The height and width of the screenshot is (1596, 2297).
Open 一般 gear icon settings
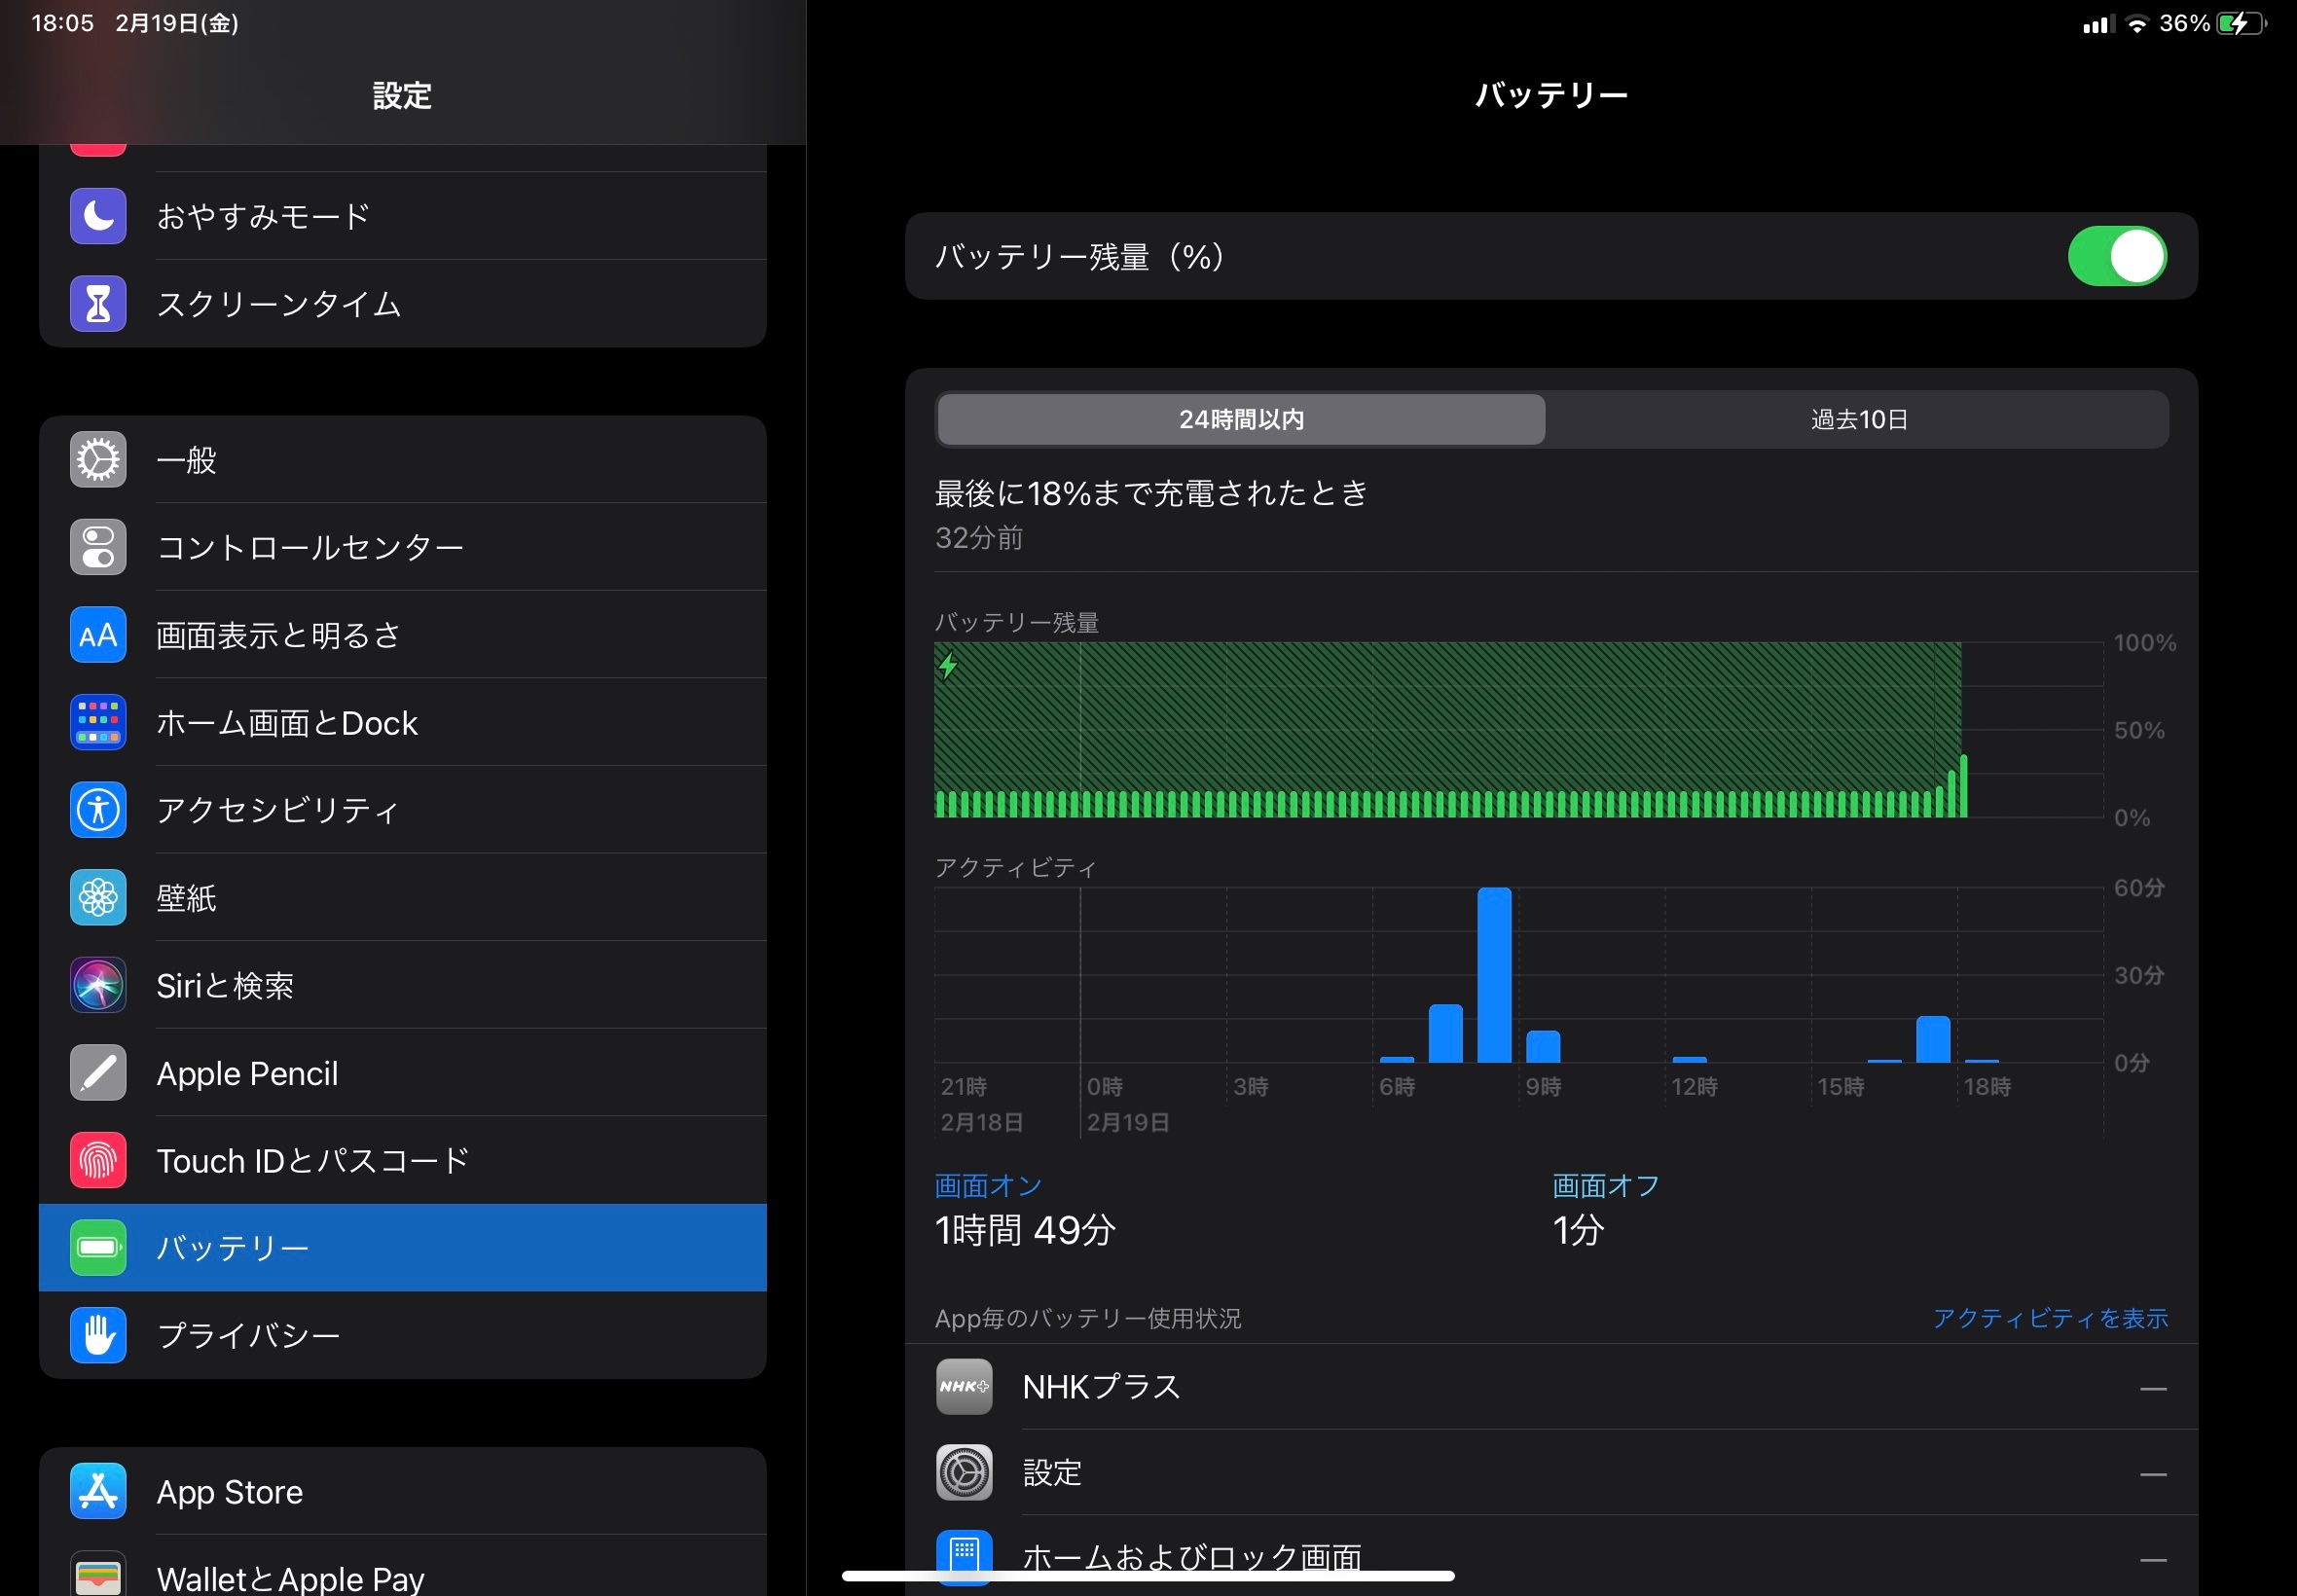pyautogui.click(x=98, y=460)
